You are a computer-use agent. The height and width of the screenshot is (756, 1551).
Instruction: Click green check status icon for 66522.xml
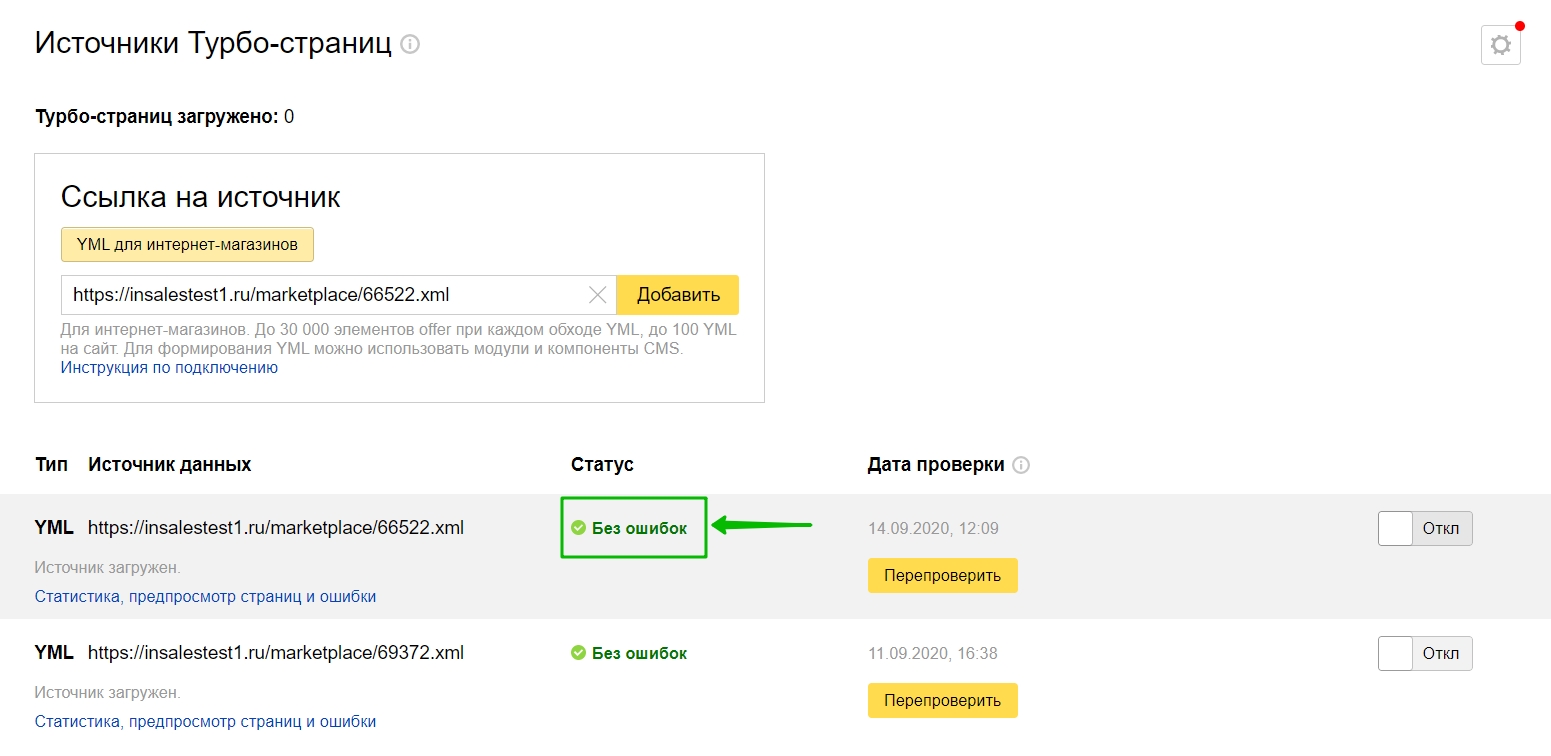(578, 528)
